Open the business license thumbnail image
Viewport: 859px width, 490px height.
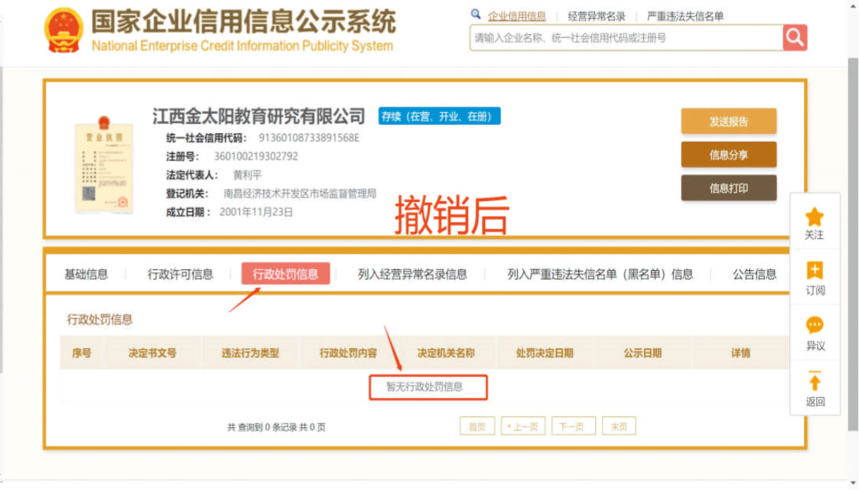click(x=104, y=164)
